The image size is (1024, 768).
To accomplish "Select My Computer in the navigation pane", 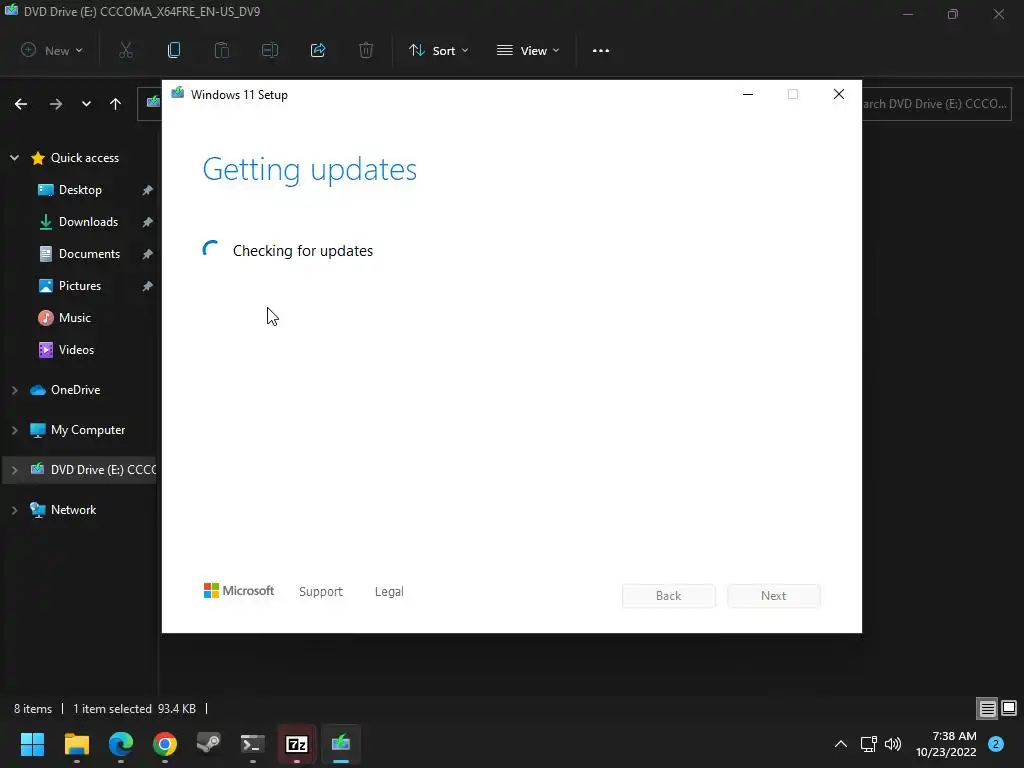I will 88,430.
